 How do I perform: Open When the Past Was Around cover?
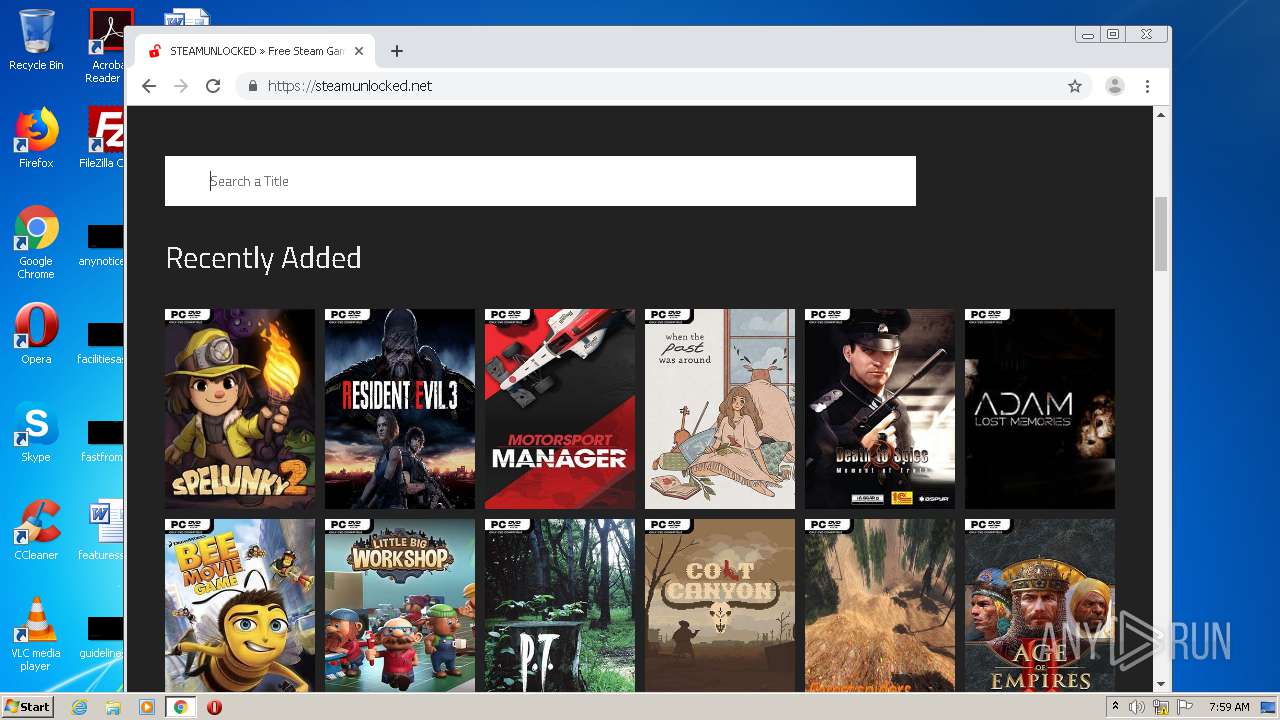[x=720, y=409]
